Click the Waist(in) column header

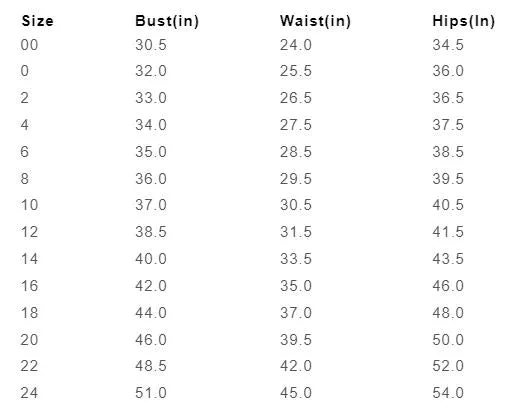tap(315, 21)
